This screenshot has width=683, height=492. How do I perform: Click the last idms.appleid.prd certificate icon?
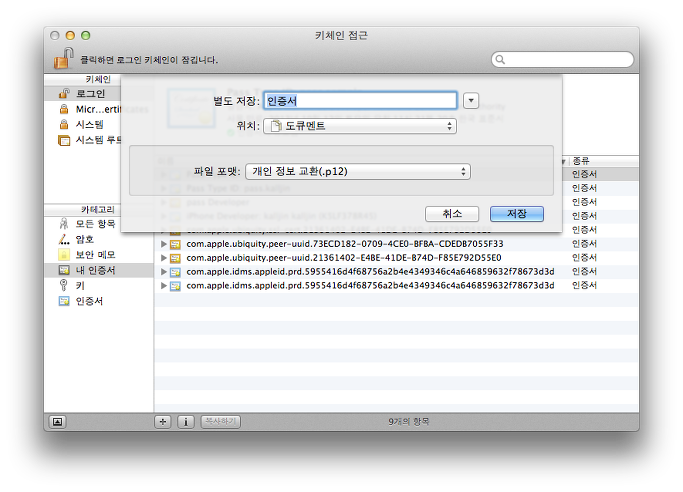click(x=175, y=286)
